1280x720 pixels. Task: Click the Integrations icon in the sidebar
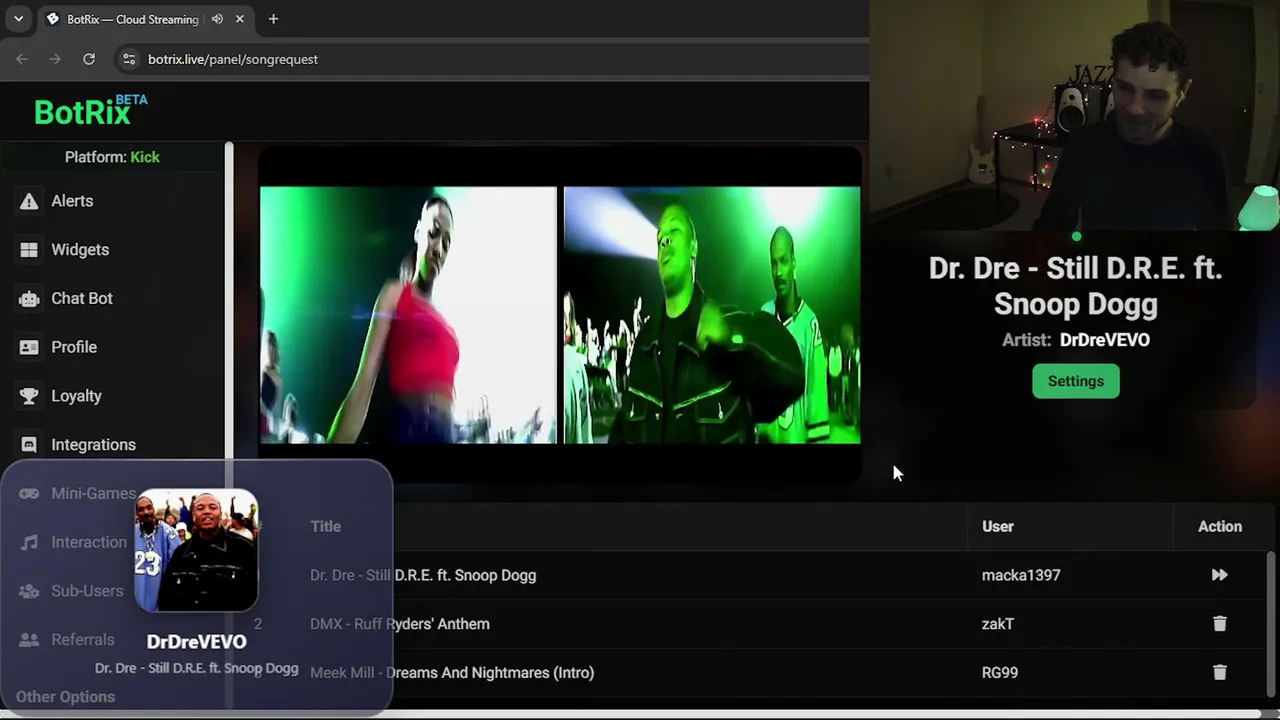pos(29,445)
